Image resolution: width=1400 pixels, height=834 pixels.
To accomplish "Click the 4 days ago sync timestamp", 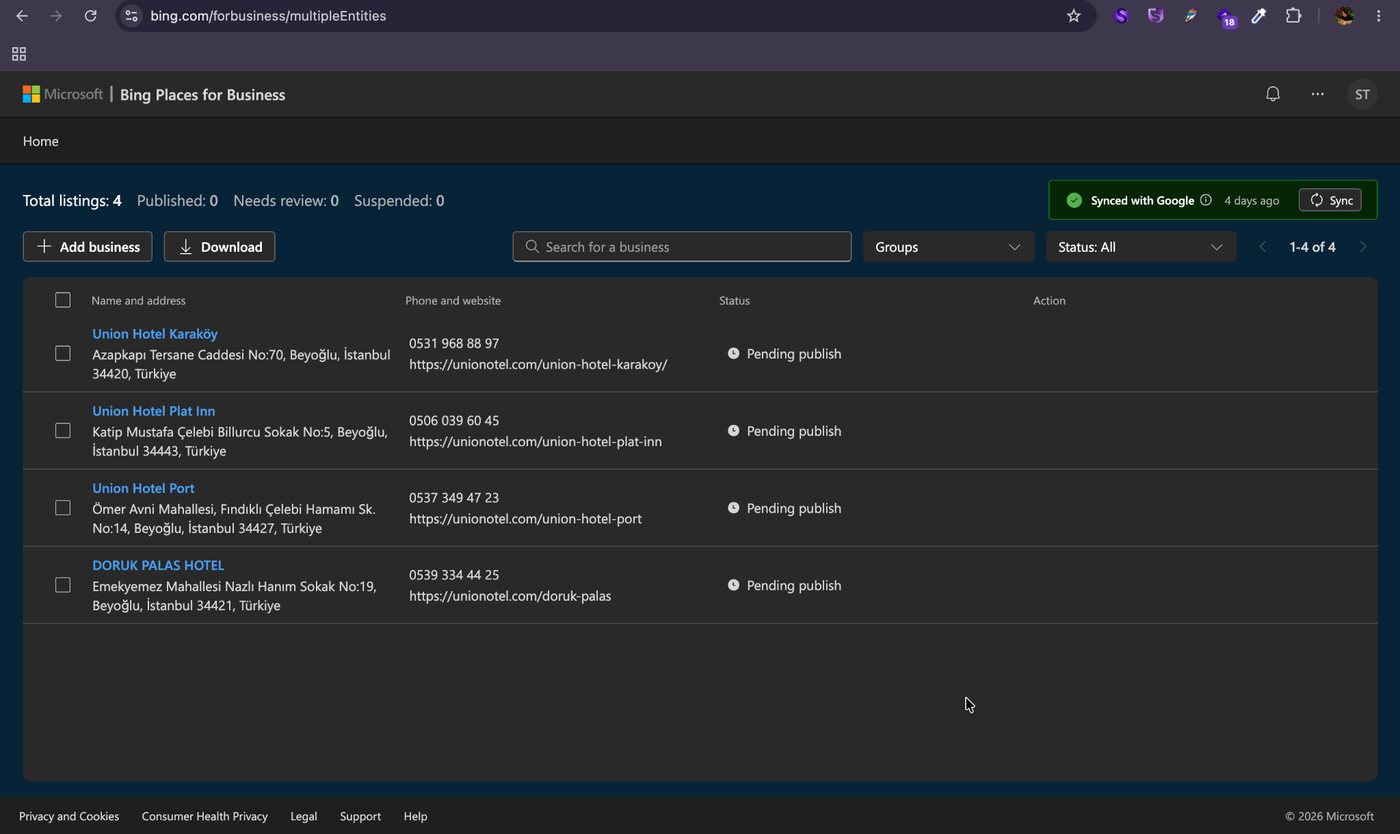I will coord(1252,200).
